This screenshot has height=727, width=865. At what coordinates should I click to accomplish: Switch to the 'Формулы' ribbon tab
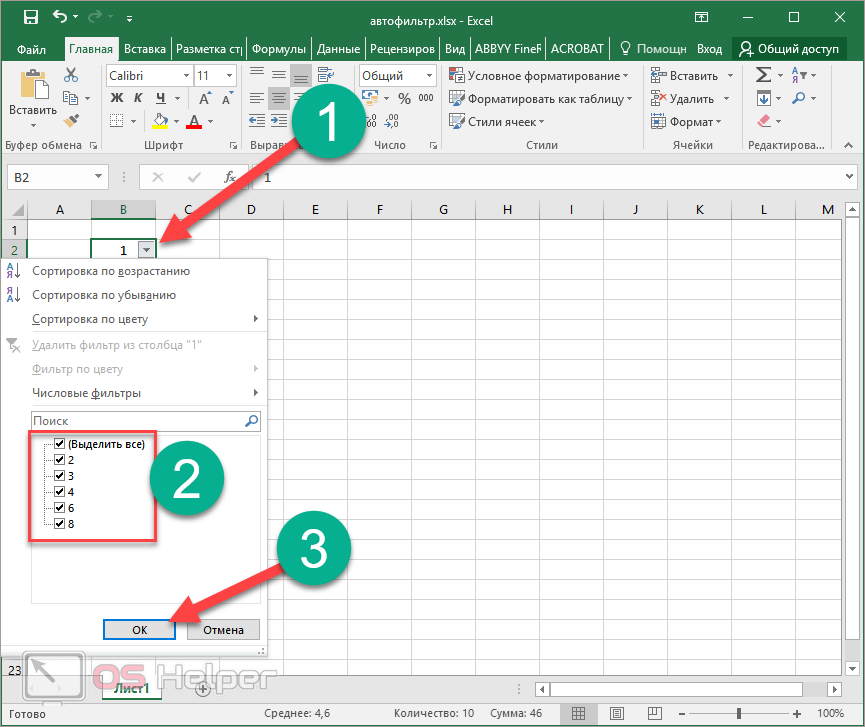point(278,49)
